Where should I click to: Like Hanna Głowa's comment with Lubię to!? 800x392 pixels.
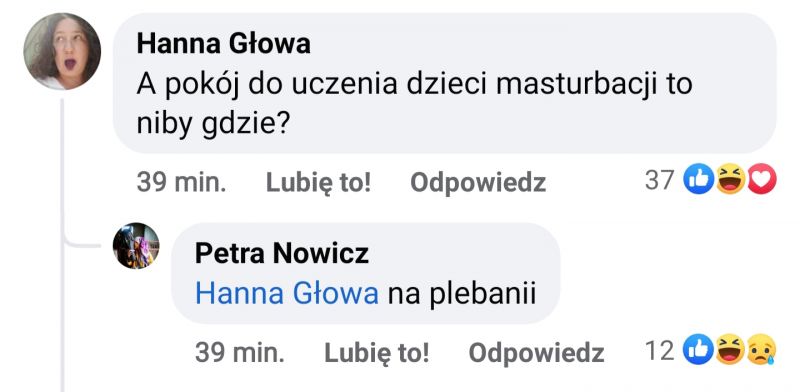click(318, 182)
